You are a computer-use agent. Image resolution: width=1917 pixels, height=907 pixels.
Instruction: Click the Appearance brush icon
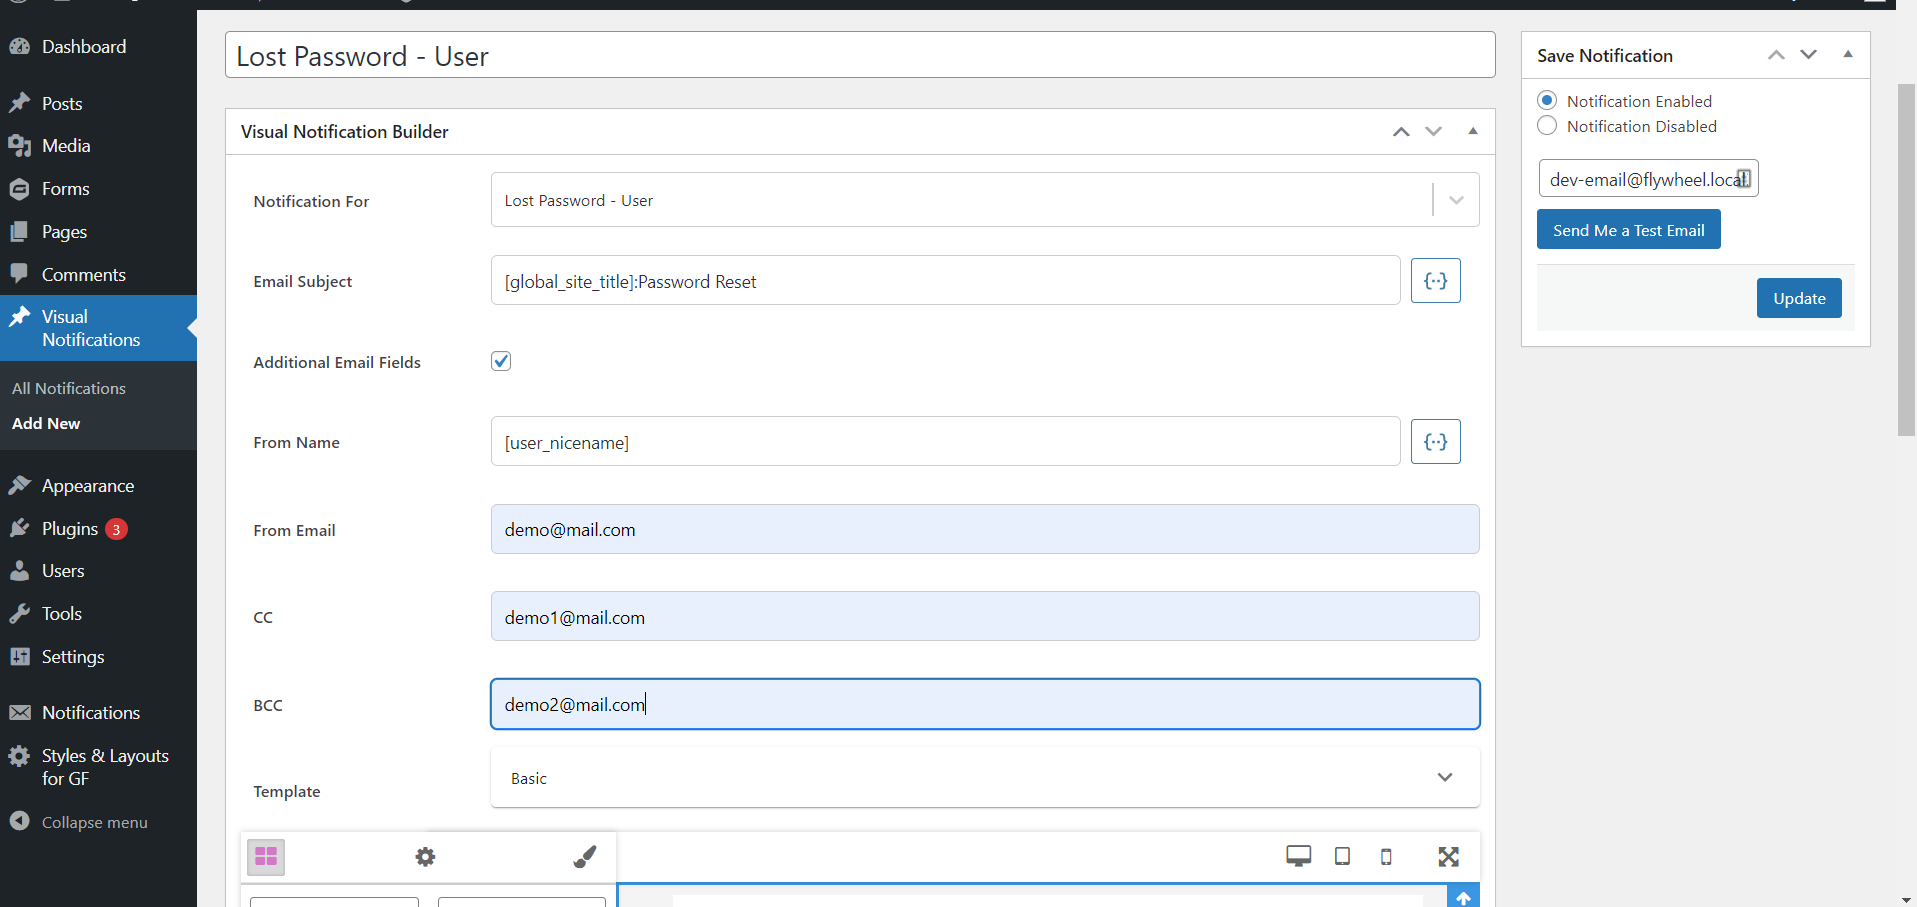point(19,485)
